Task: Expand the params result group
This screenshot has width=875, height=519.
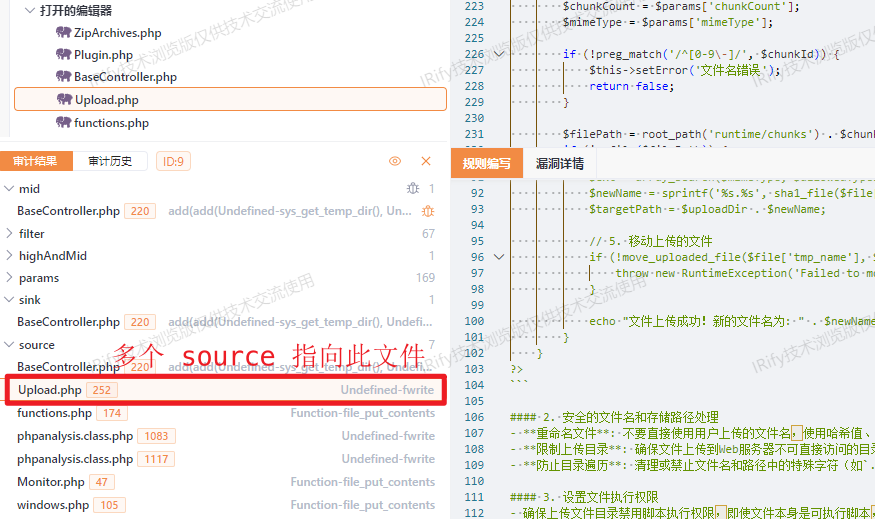Action: coord(9,277)
